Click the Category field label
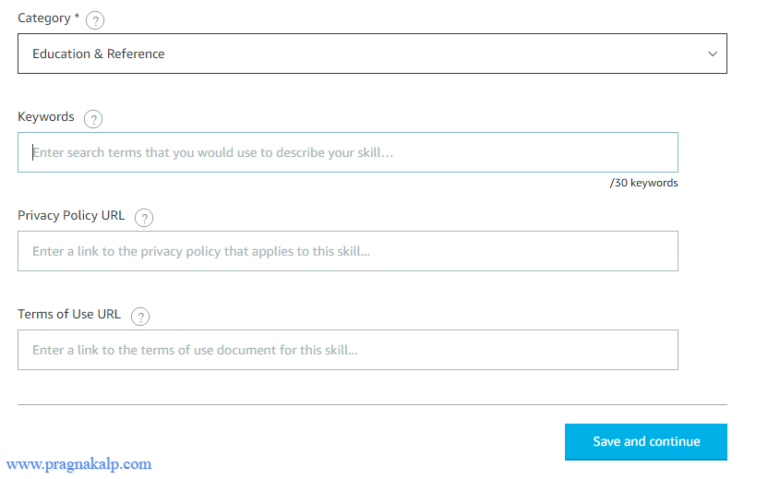 (x=44, y=19)
